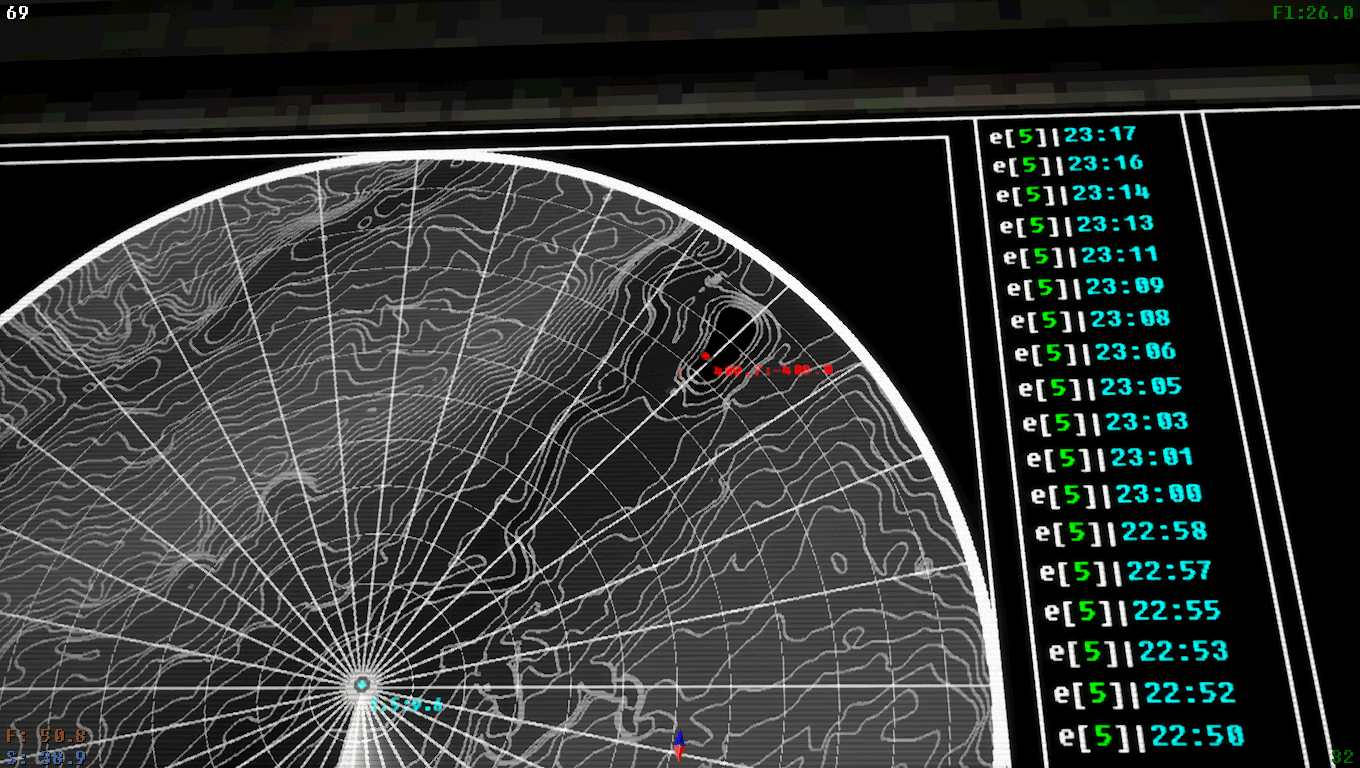
Task: Select the red coordinate label by the target
Action: 773,370
